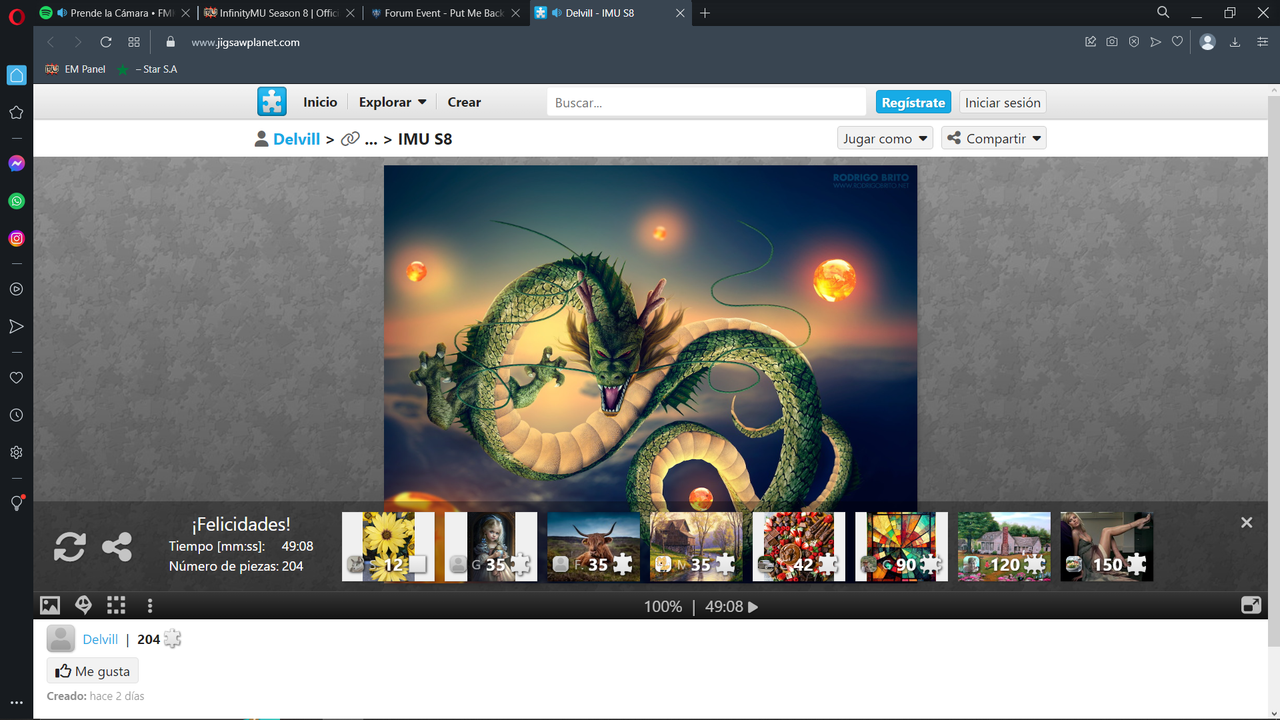
Task: Switch to InfinityMU Season 8 tab
Action: tap(278, 13)
